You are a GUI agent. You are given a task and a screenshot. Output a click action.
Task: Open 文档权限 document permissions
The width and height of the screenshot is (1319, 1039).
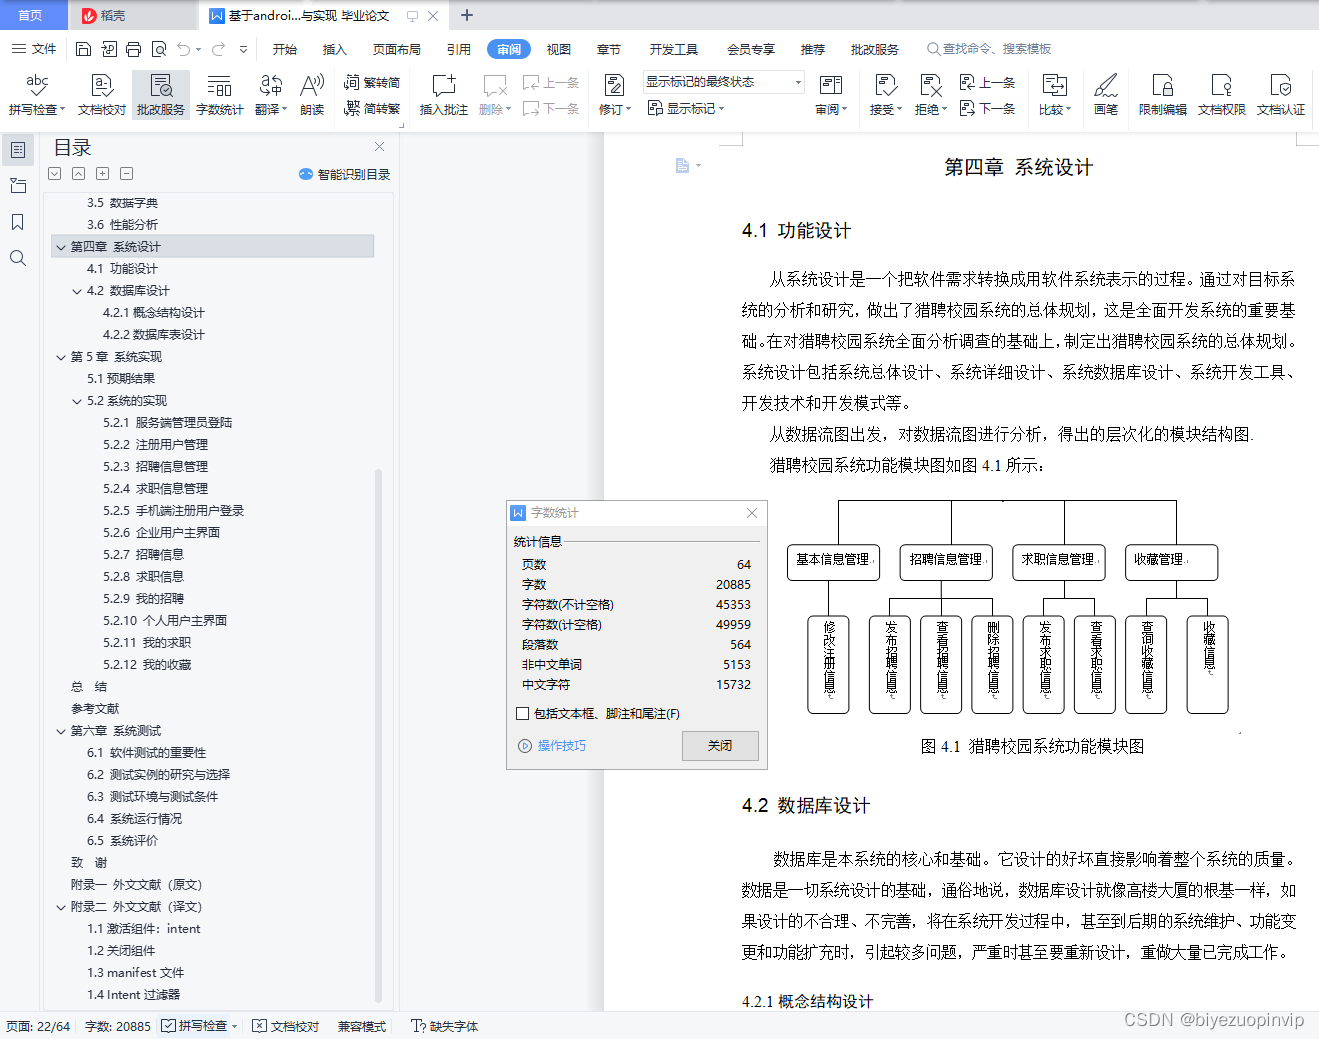(x=1221, y=94)
